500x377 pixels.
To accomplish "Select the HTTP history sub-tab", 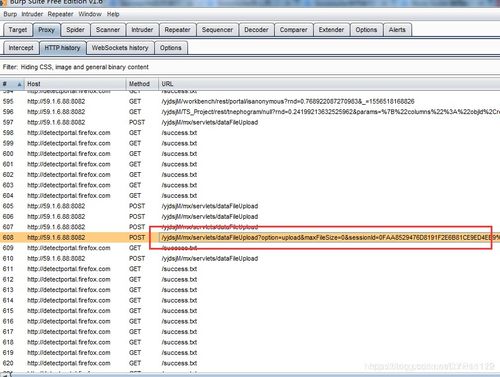I will (x=63, y=48).
